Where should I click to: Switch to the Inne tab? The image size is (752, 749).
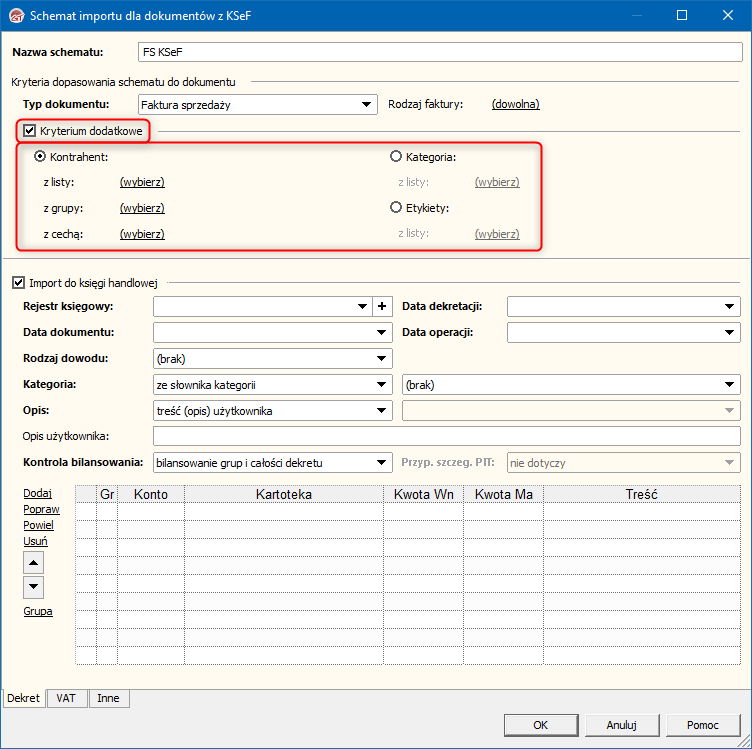pyautogui.click(x=108, y=699)
